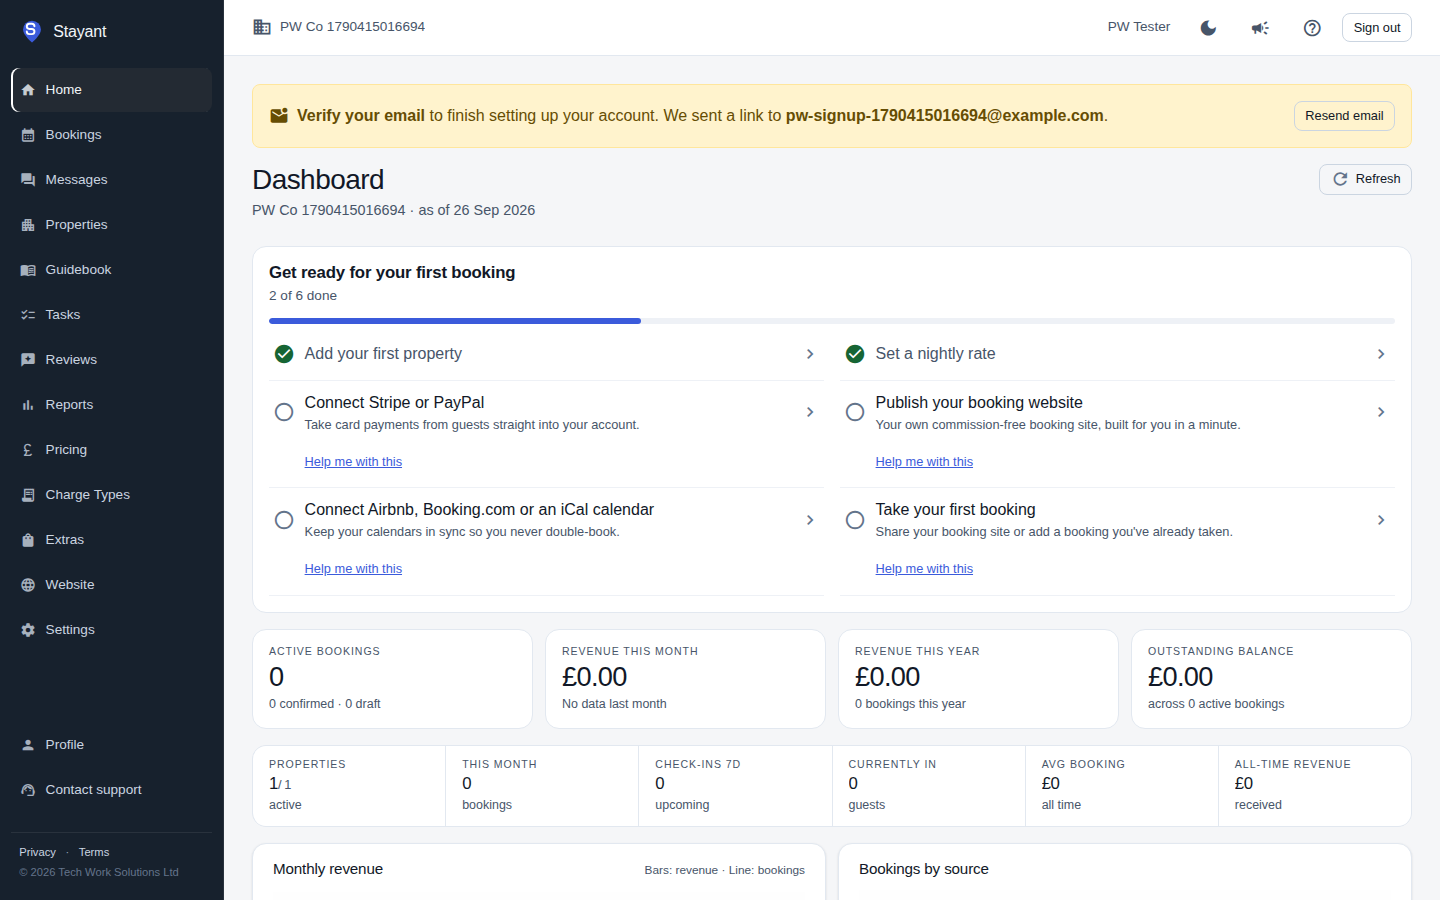Expand Connect Stripe or PayPal chevron
Viewport: 1440px width, 900px height.
click(x=810, y=412)
